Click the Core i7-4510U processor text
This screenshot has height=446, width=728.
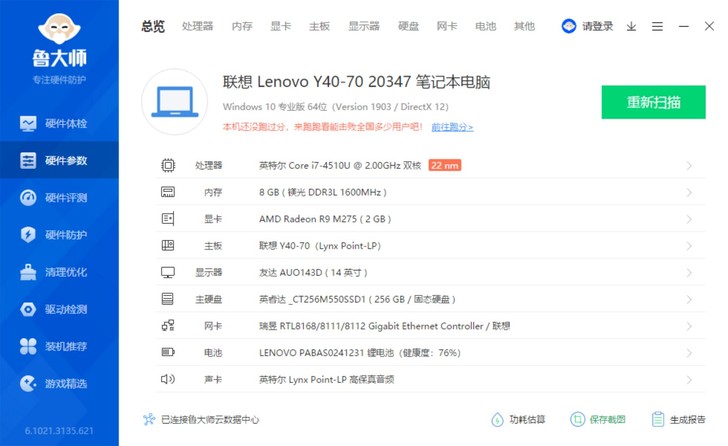click(x=340, y=166)
